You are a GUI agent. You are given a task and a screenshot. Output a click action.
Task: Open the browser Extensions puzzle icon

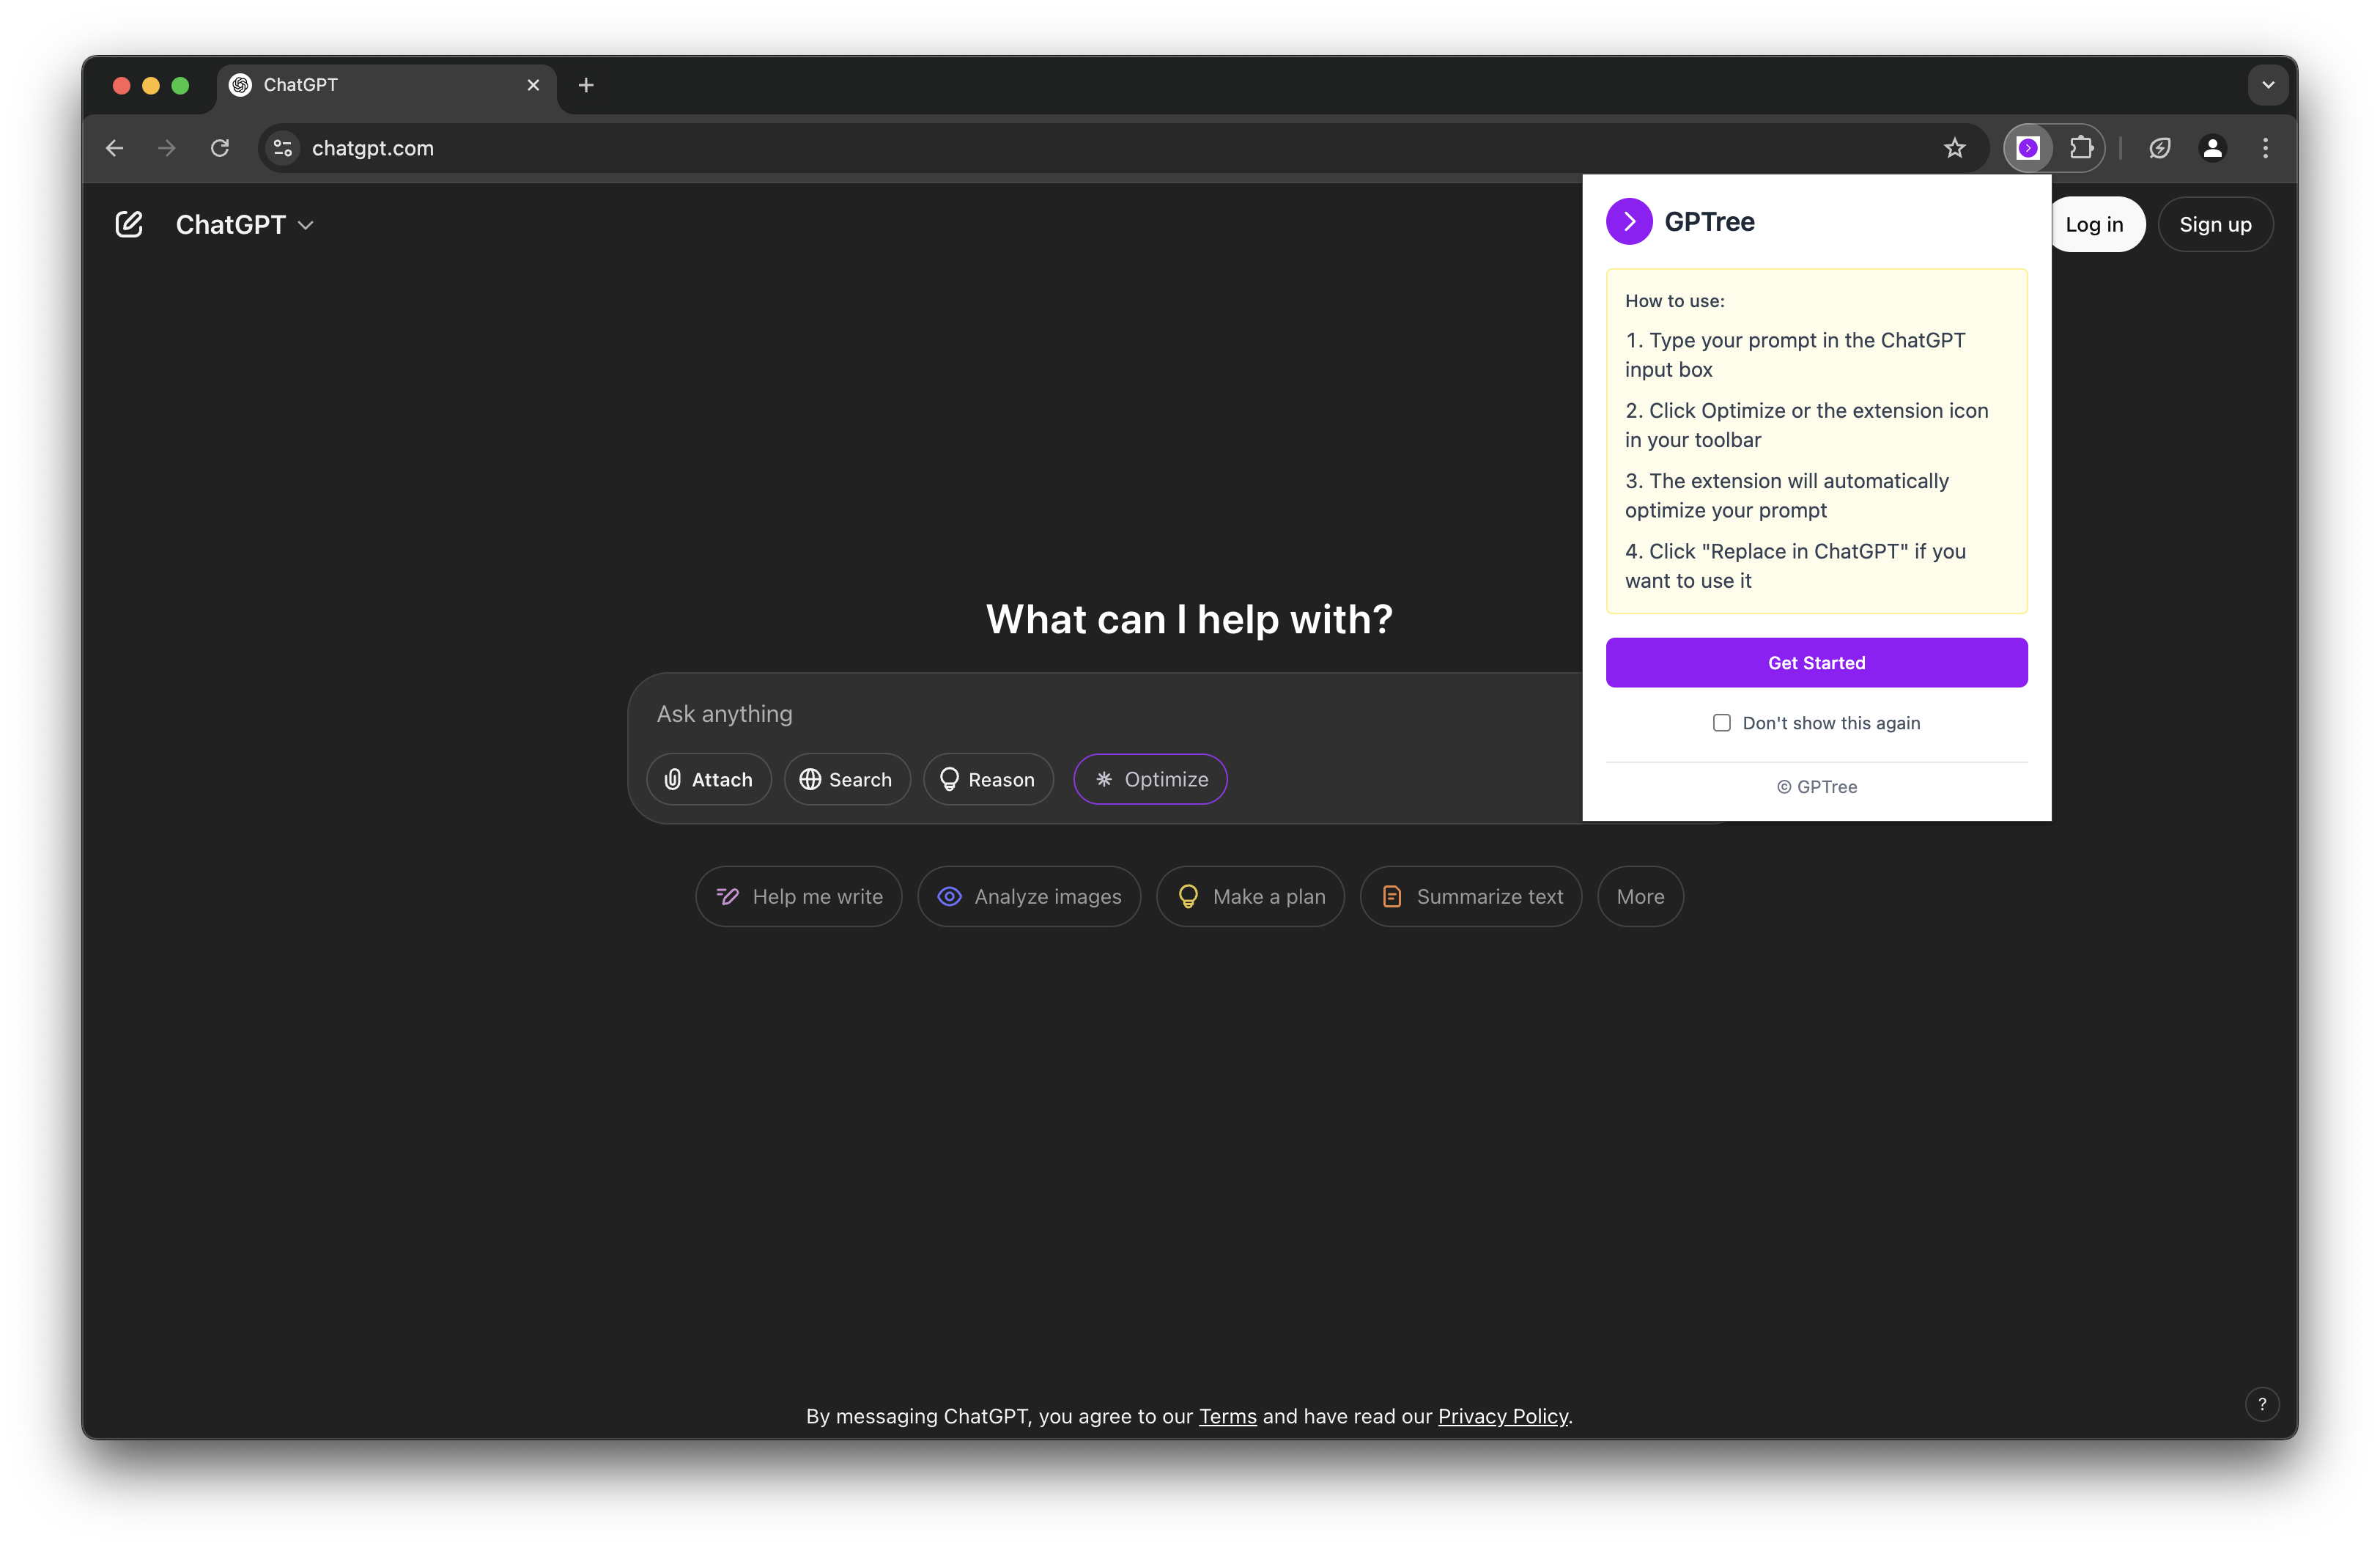2081,148
